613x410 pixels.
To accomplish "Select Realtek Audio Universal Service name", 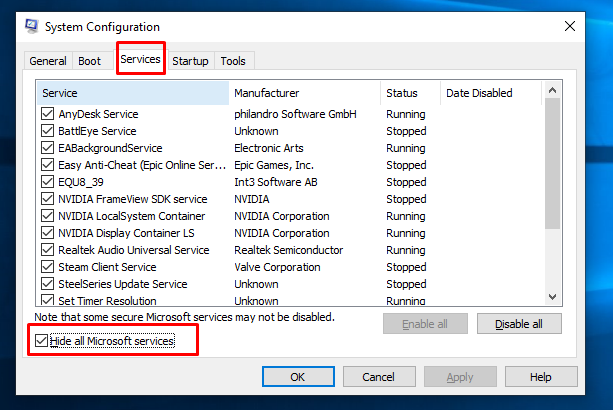I will pos(134,250).
